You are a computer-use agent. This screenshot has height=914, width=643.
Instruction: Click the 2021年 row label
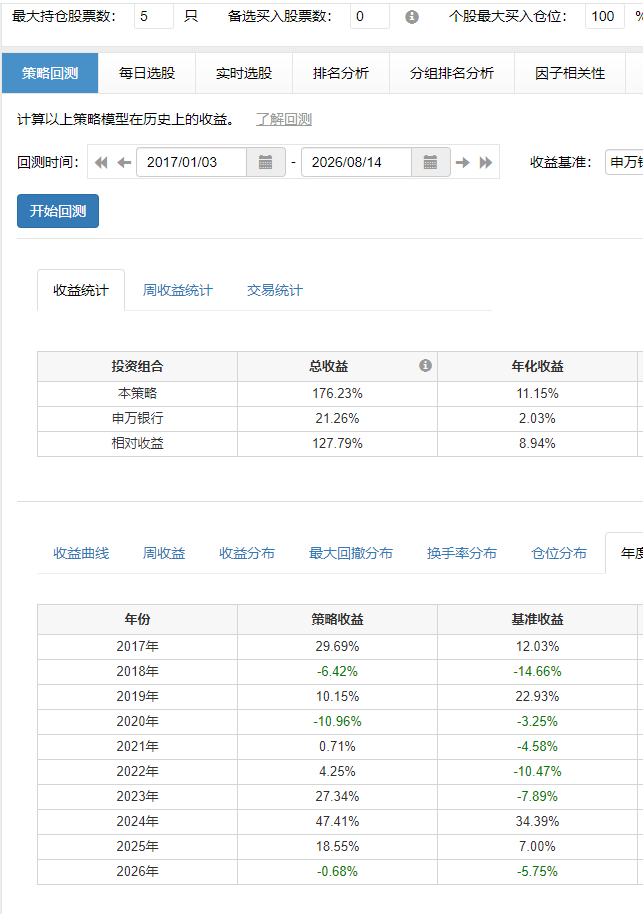click(x=138, y=747)
